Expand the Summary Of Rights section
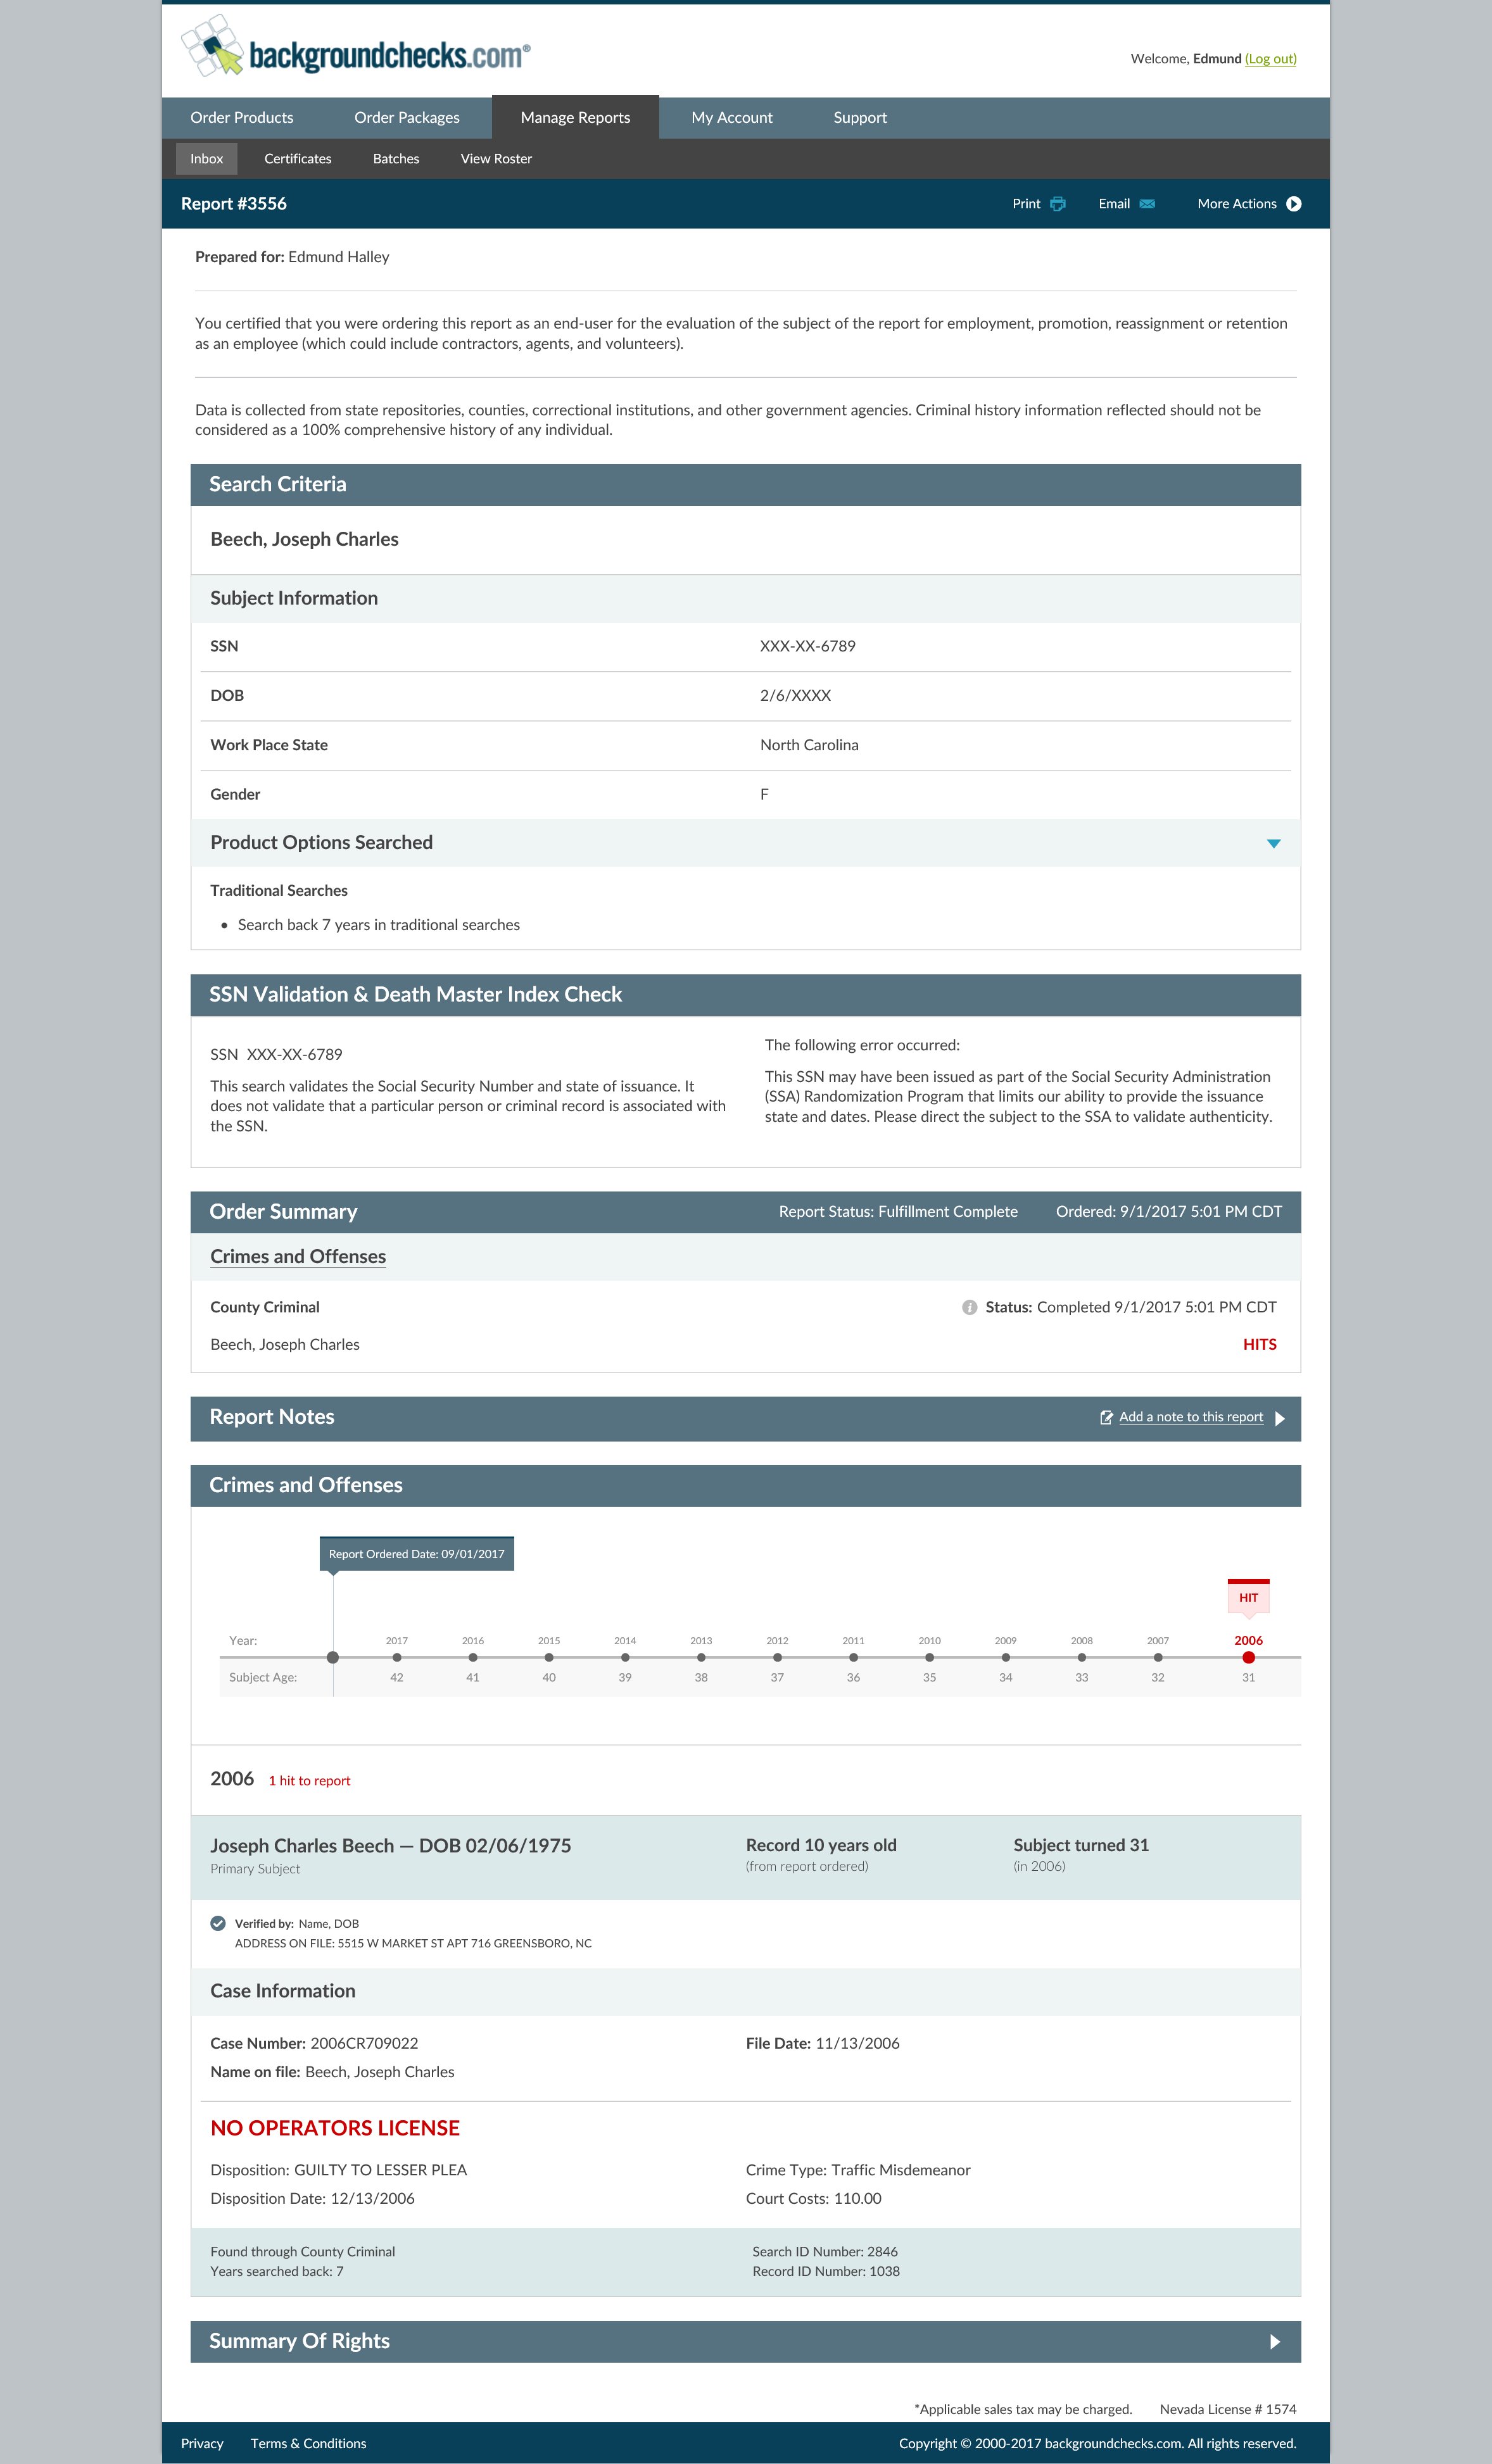Image resolution: width=1492 pixels, height=2464 pixels. pyautogui.click(x=1274, y=2341)
